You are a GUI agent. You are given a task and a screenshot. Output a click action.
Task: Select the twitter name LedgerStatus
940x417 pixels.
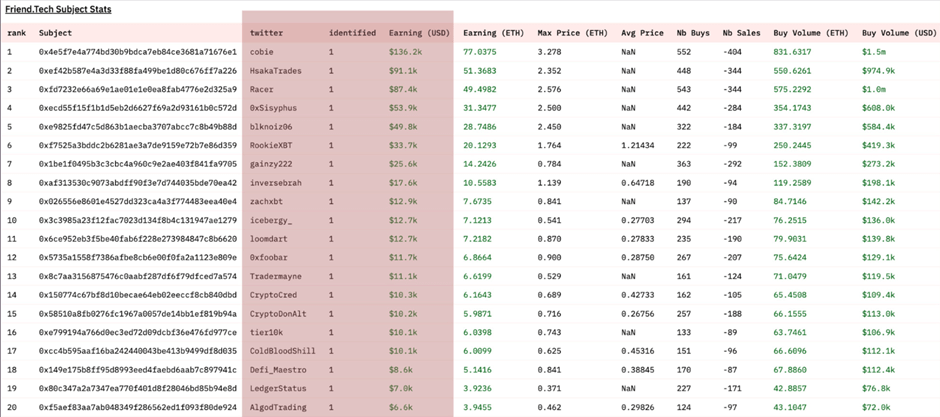click(278, 389)
